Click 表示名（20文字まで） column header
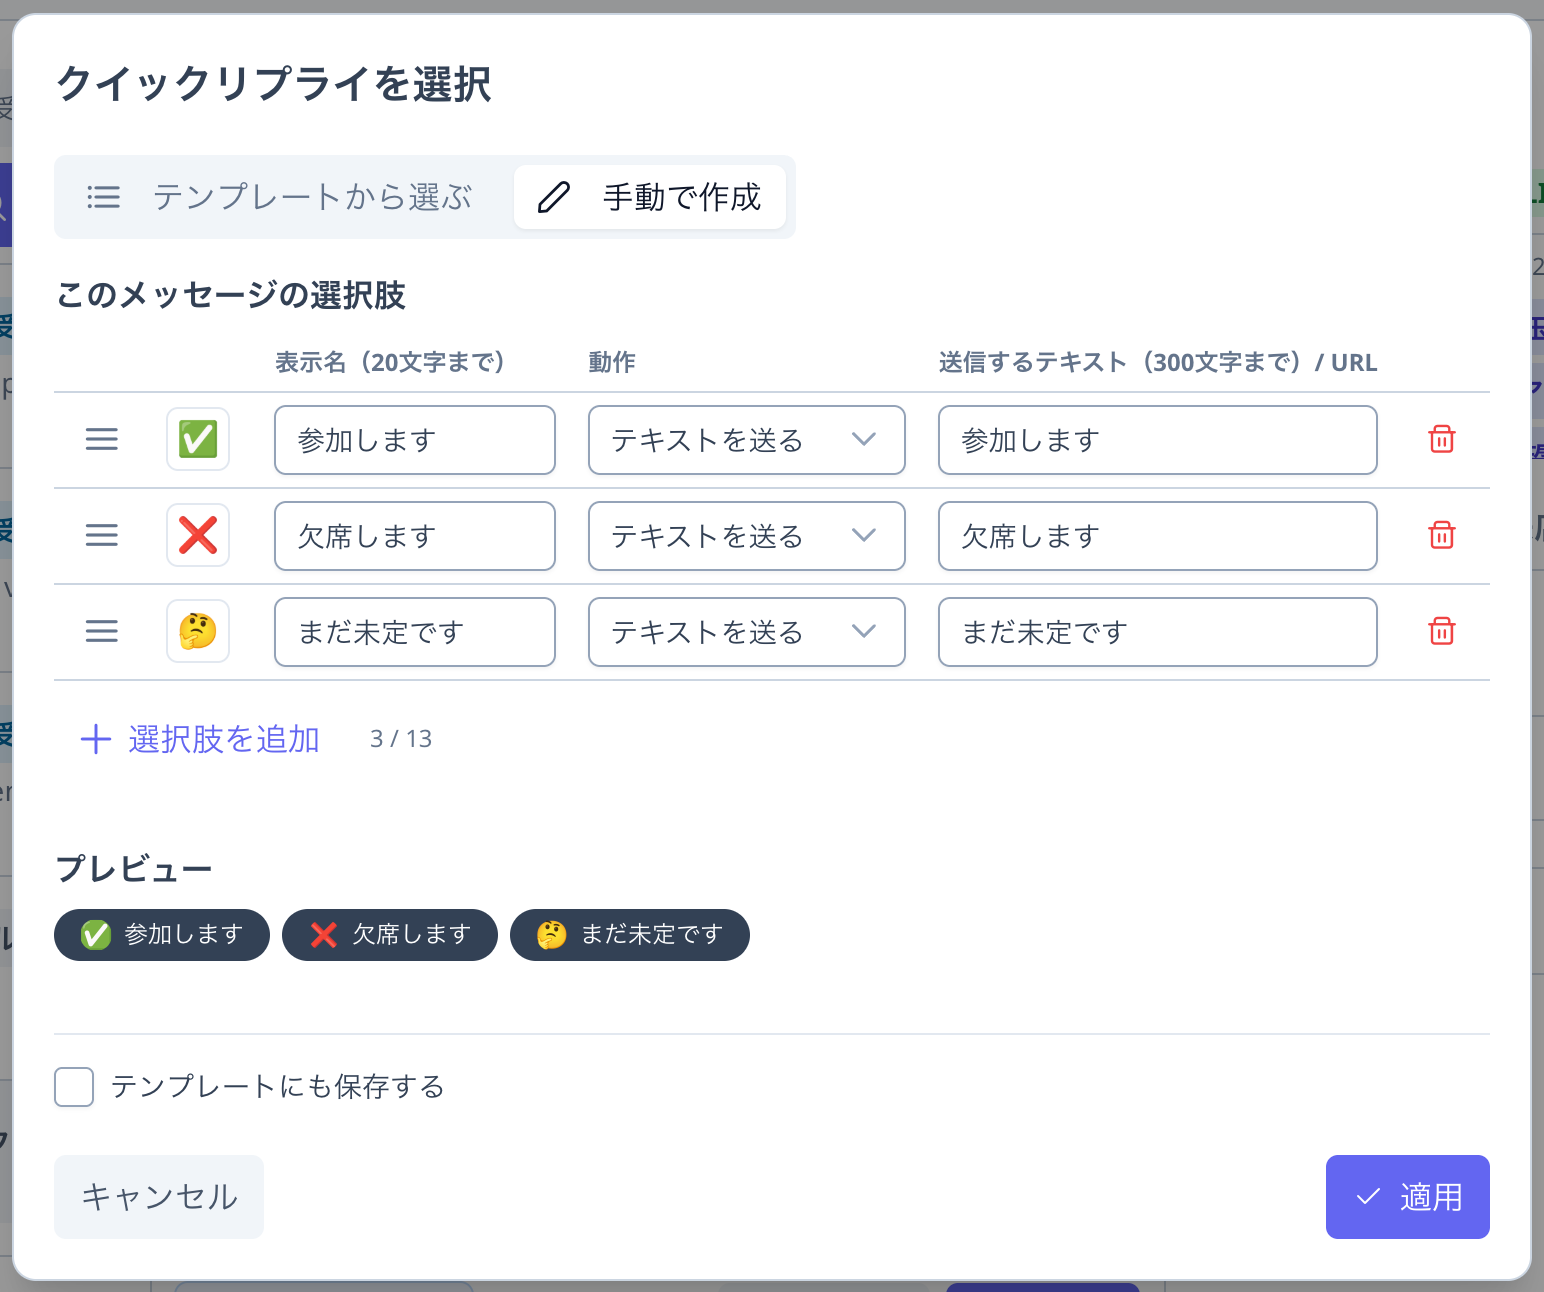The image size is (1544, 1292). 390,362
